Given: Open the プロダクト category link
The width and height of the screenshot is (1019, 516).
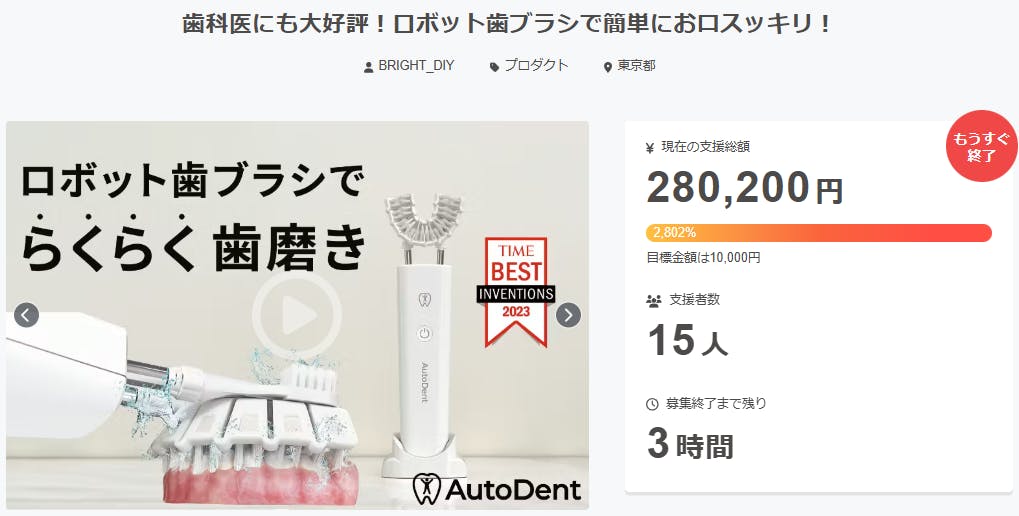Looking at the screenshot, I should click(536, 66).
